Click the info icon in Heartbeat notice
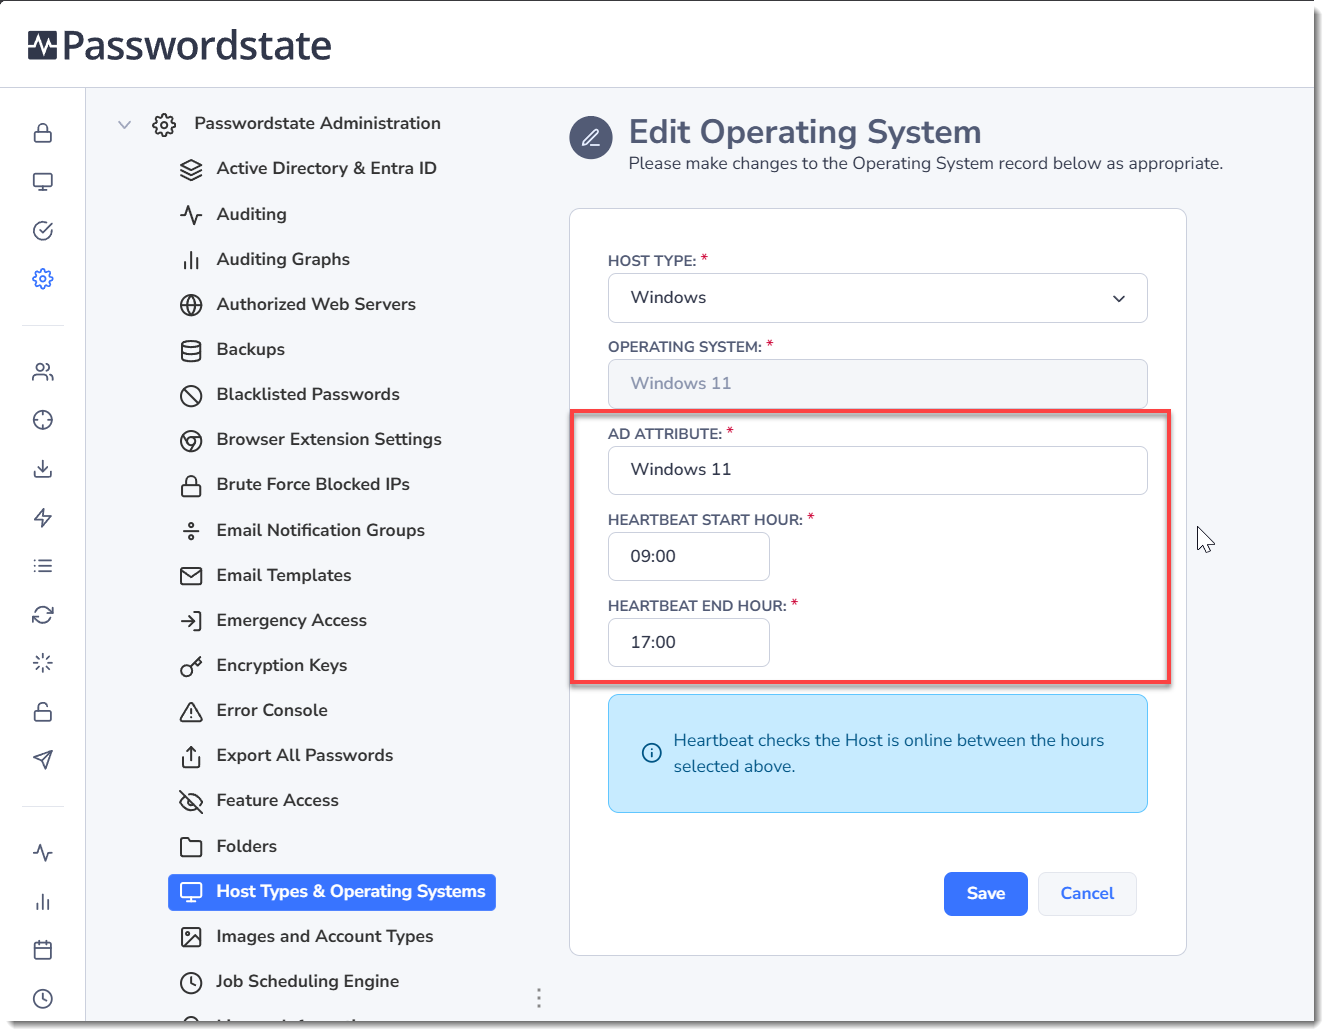The width and height of the screenshot is (1329, 1036). 651,753
